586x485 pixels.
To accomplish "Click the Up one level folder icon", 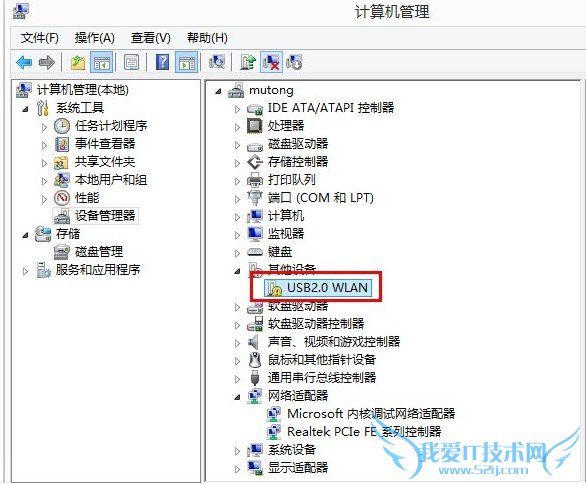I will tap(78, 62).
